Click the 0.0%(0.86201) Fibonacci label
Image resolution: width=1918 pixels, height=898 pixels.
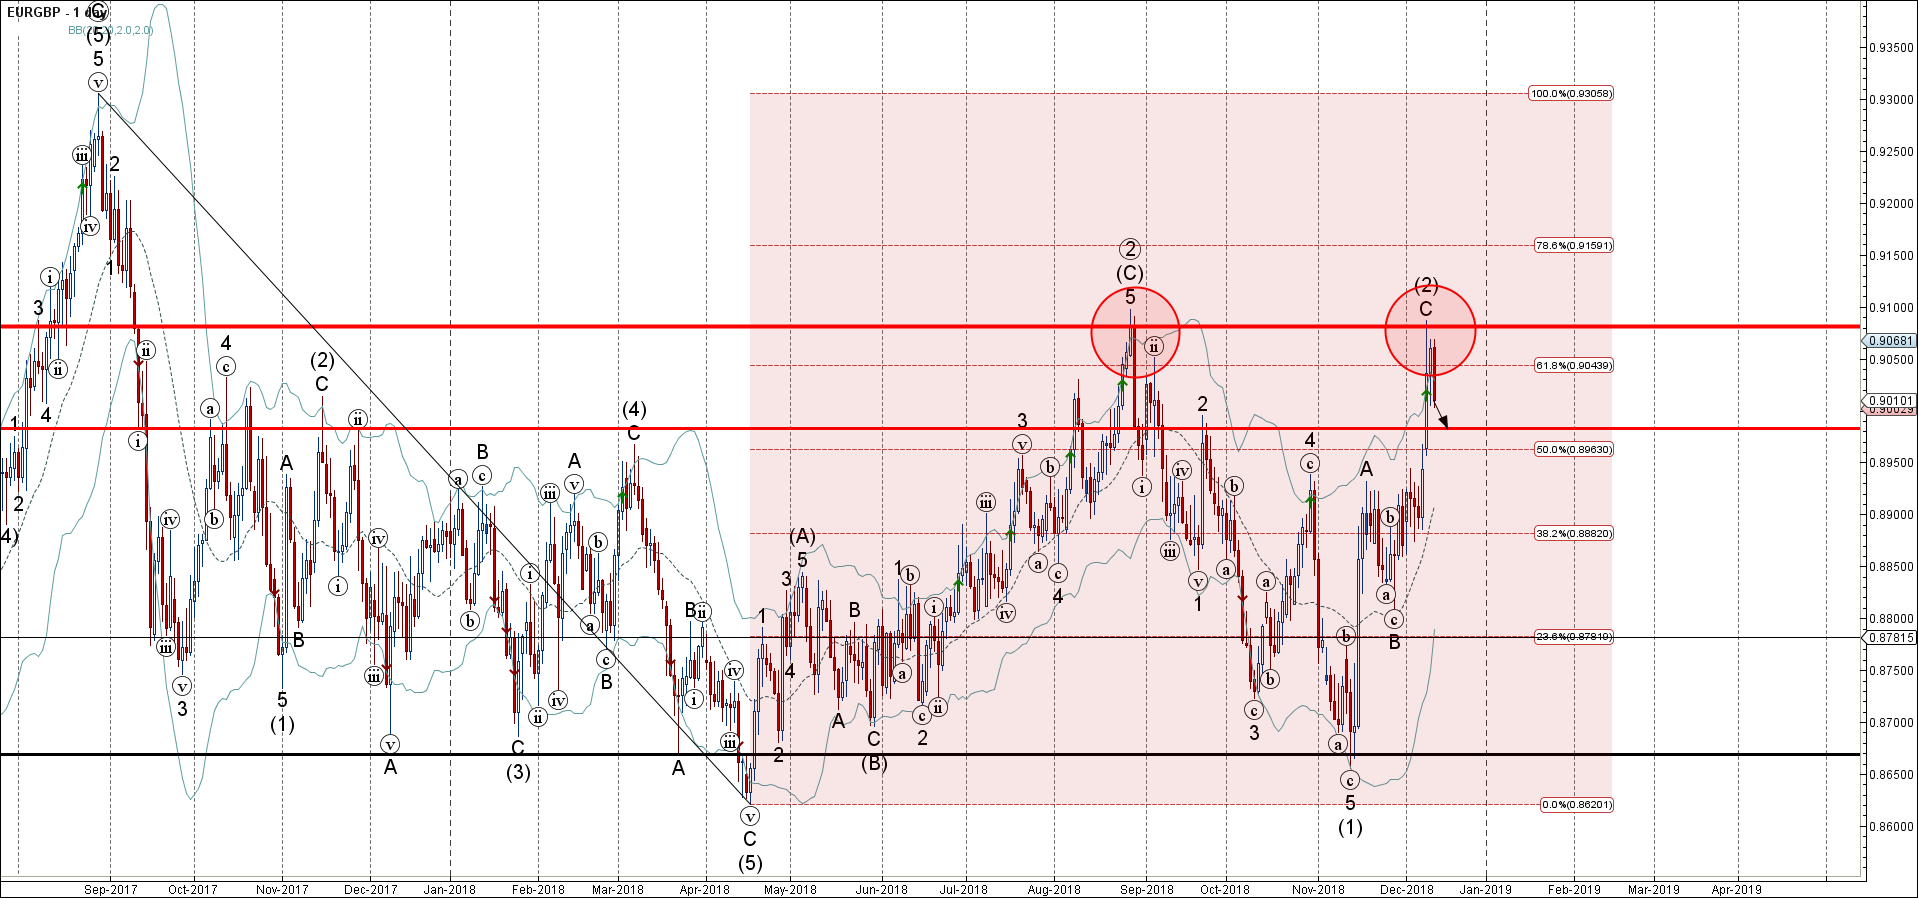[1575, 805]
